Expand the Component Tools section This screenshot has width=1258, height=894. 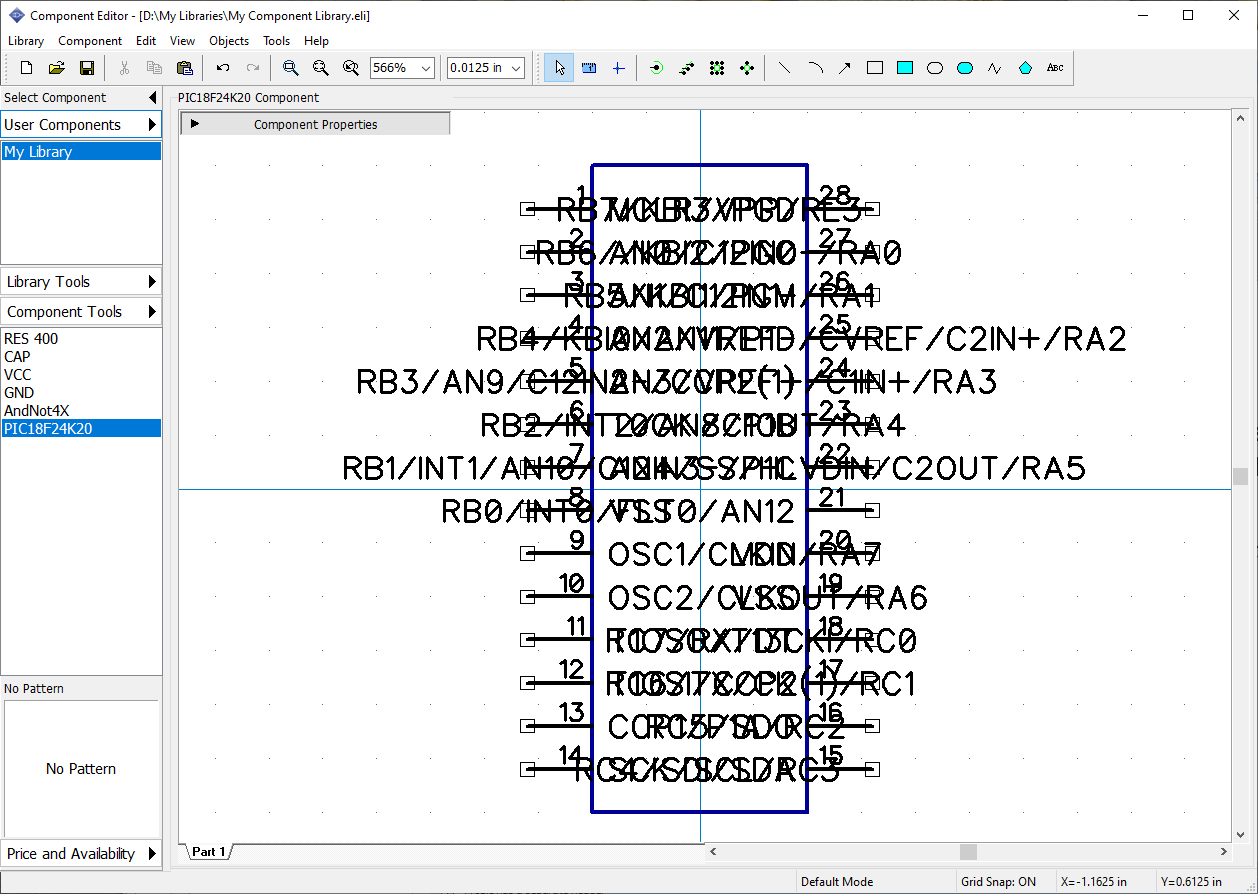pos(152,311)
